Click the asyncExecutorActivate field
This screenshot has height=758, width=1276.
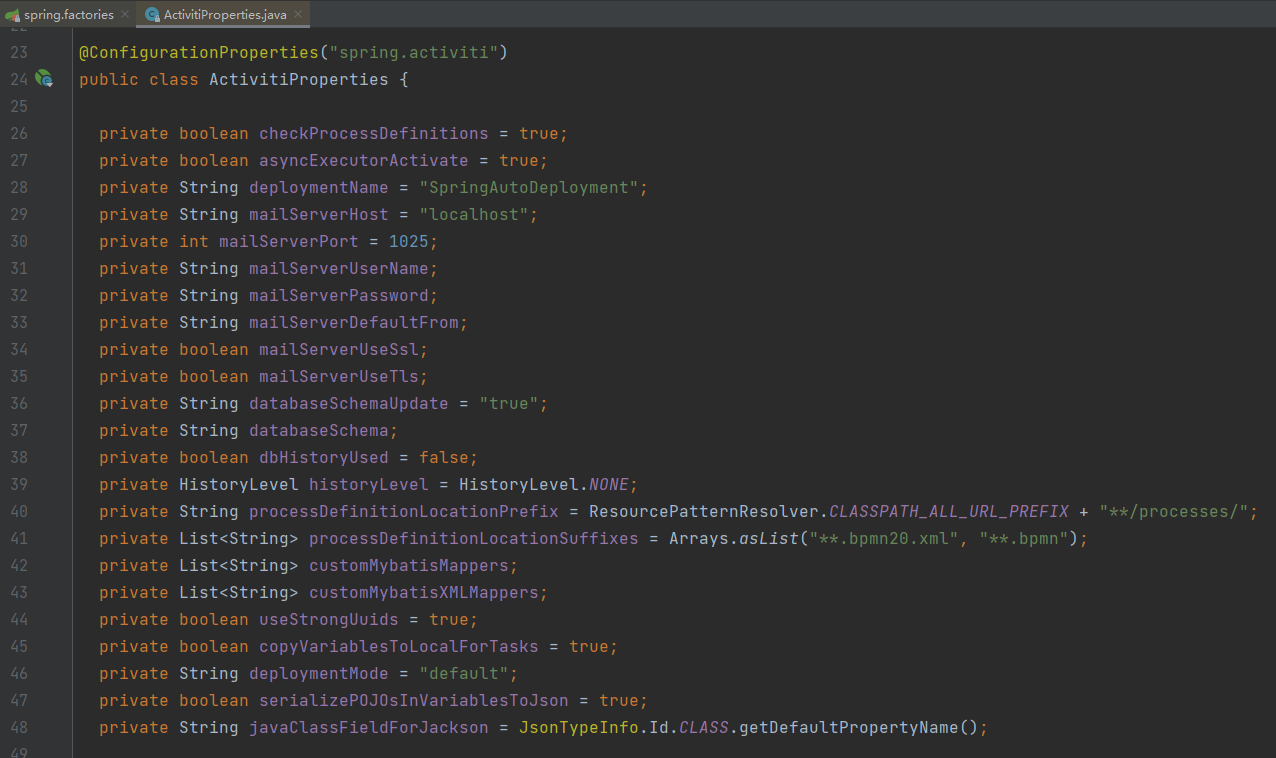tap(364, 160)
